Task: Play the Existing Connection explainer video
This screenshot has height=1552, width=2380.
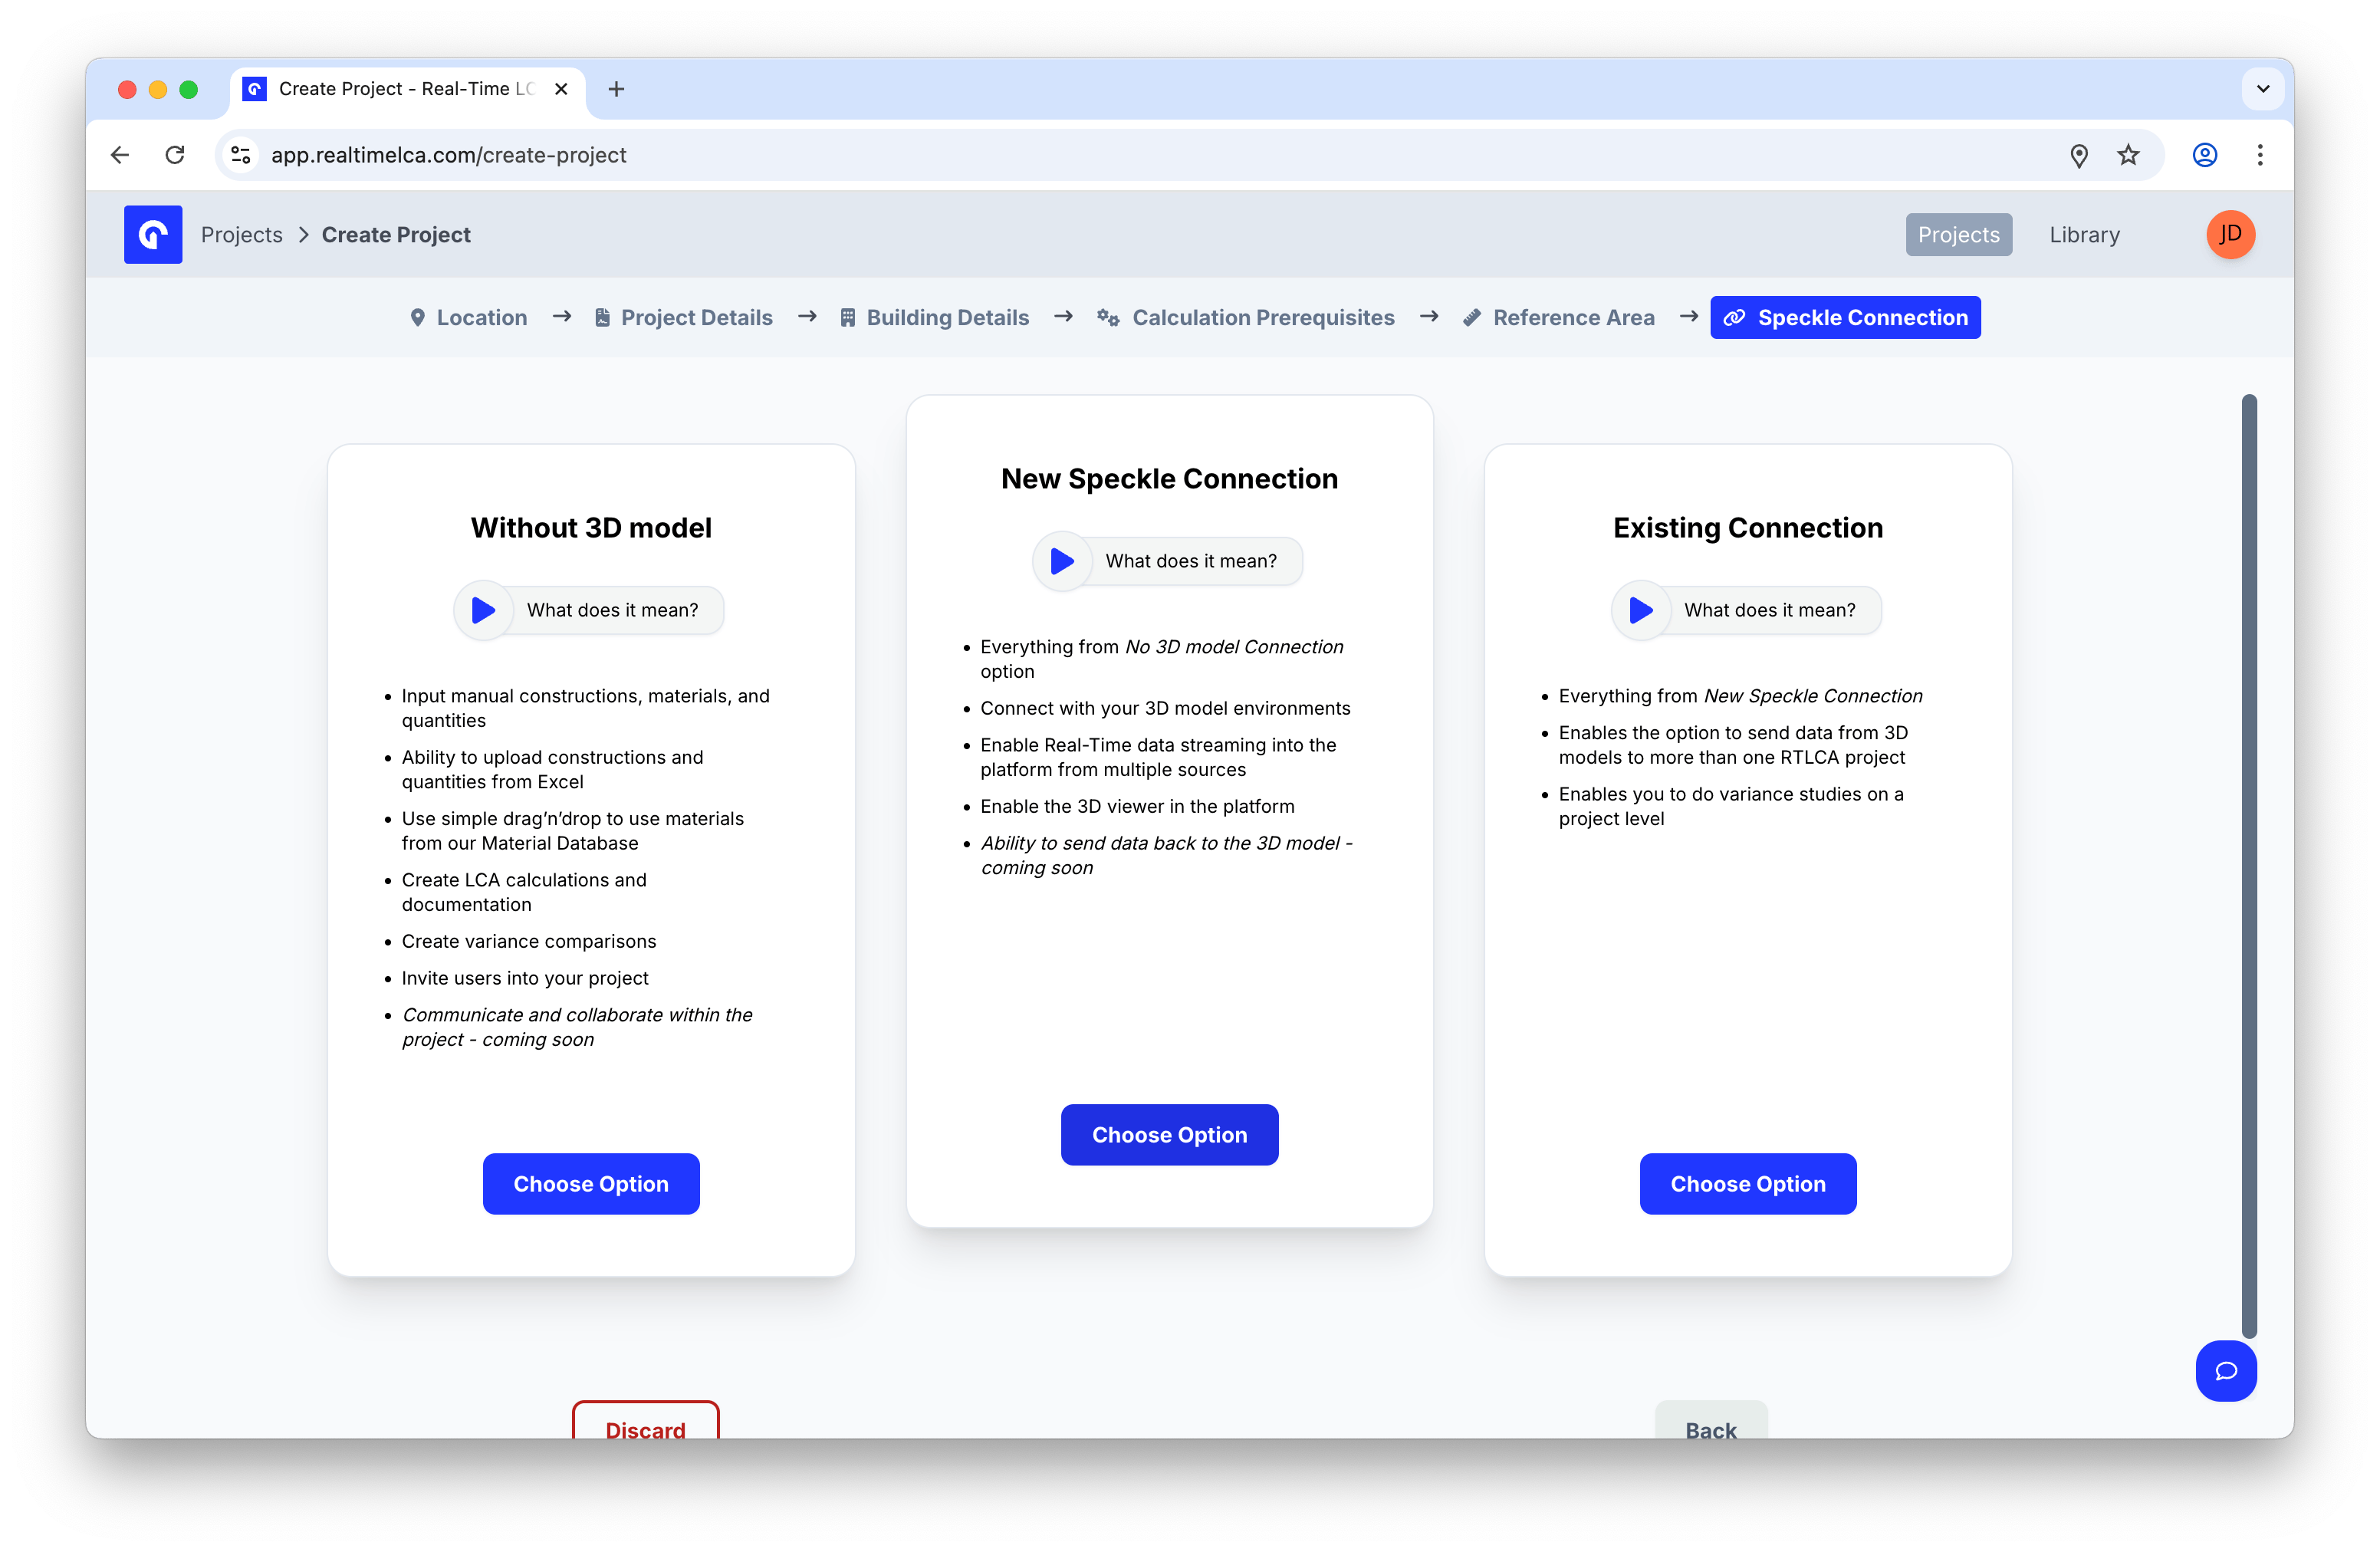Action: (x=1641, y=610)
